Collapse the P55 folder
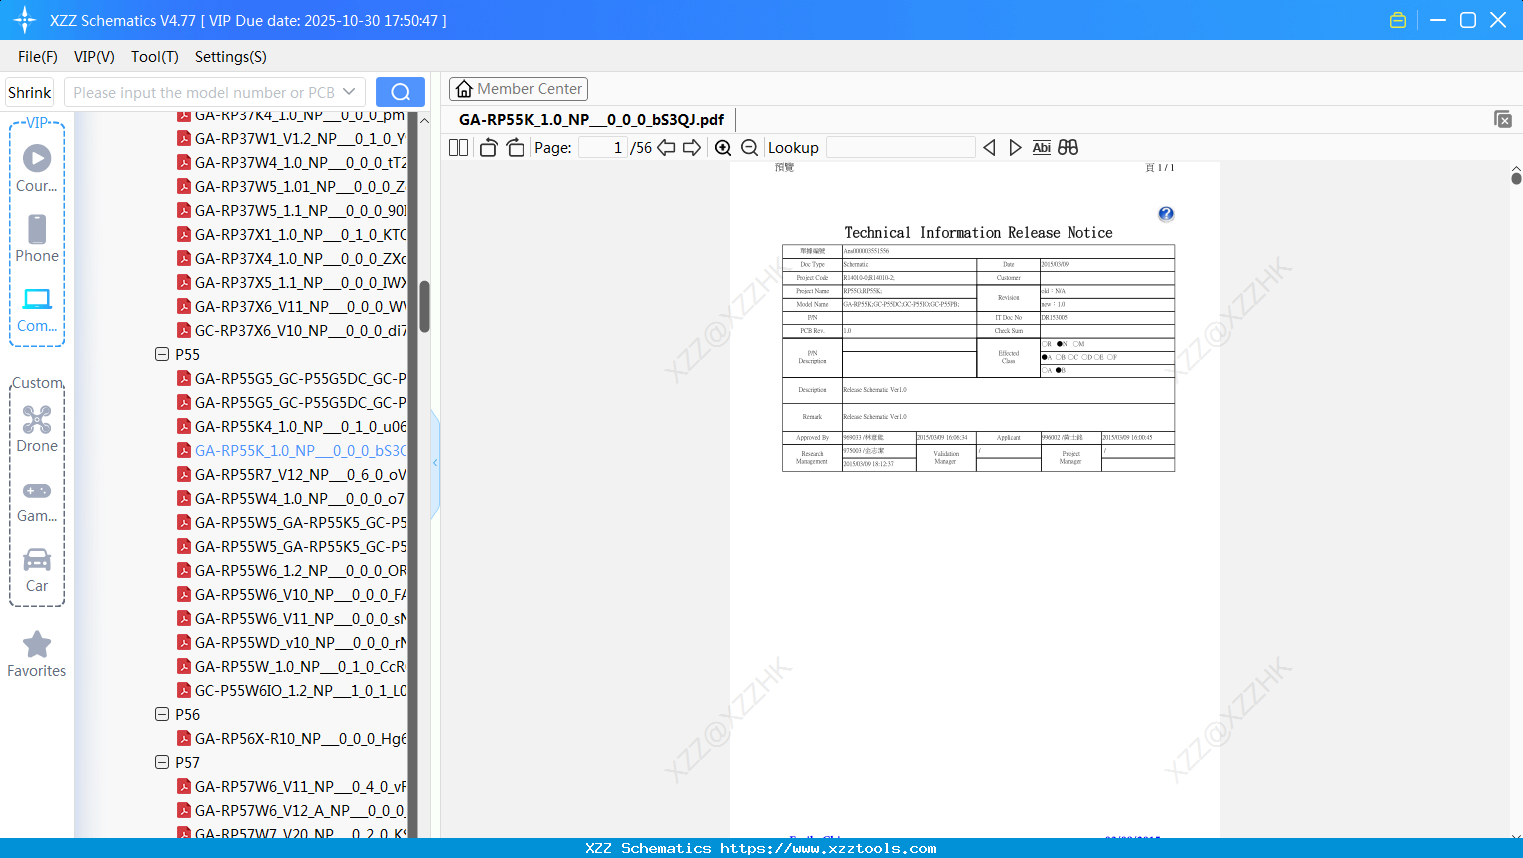Image resolution: width=1523 pixels, height=858 pixels. coord(162,354)
